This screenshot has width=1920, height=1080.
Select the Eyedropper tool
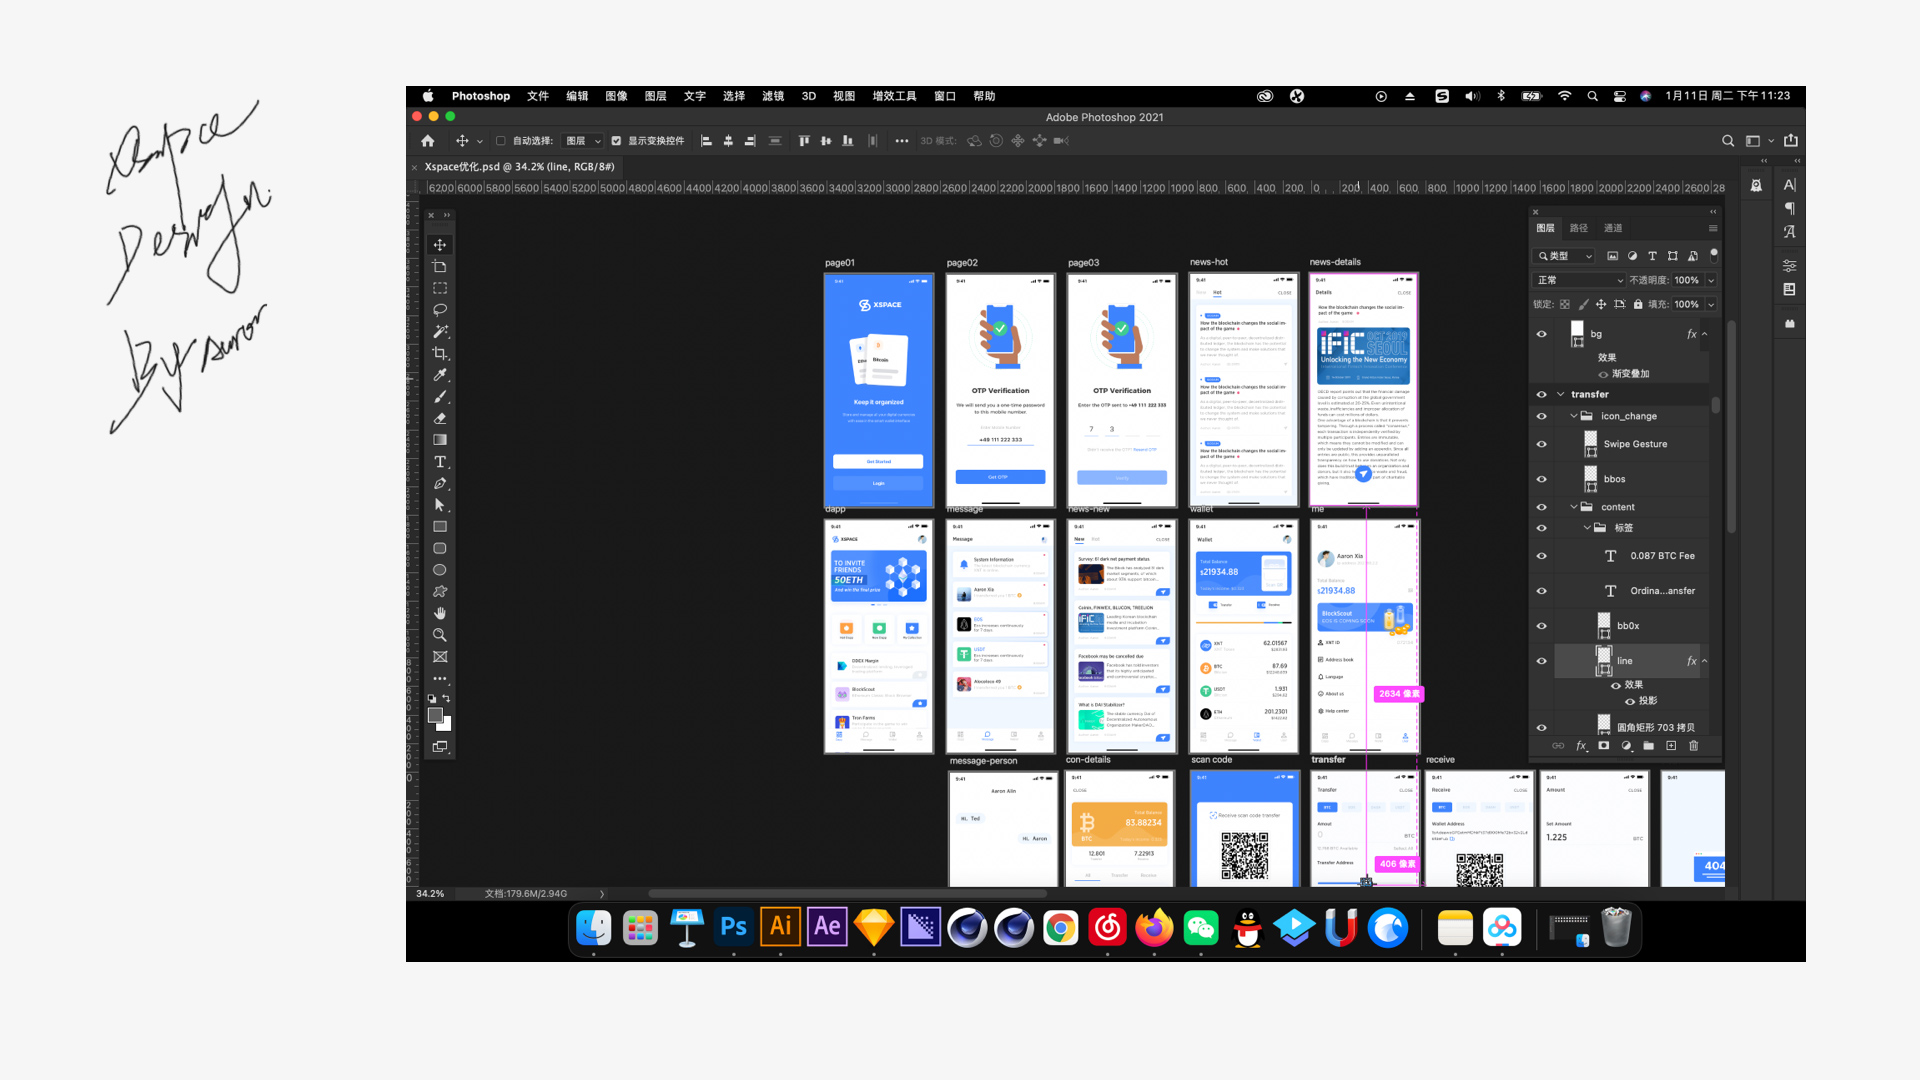coord(439,375)
